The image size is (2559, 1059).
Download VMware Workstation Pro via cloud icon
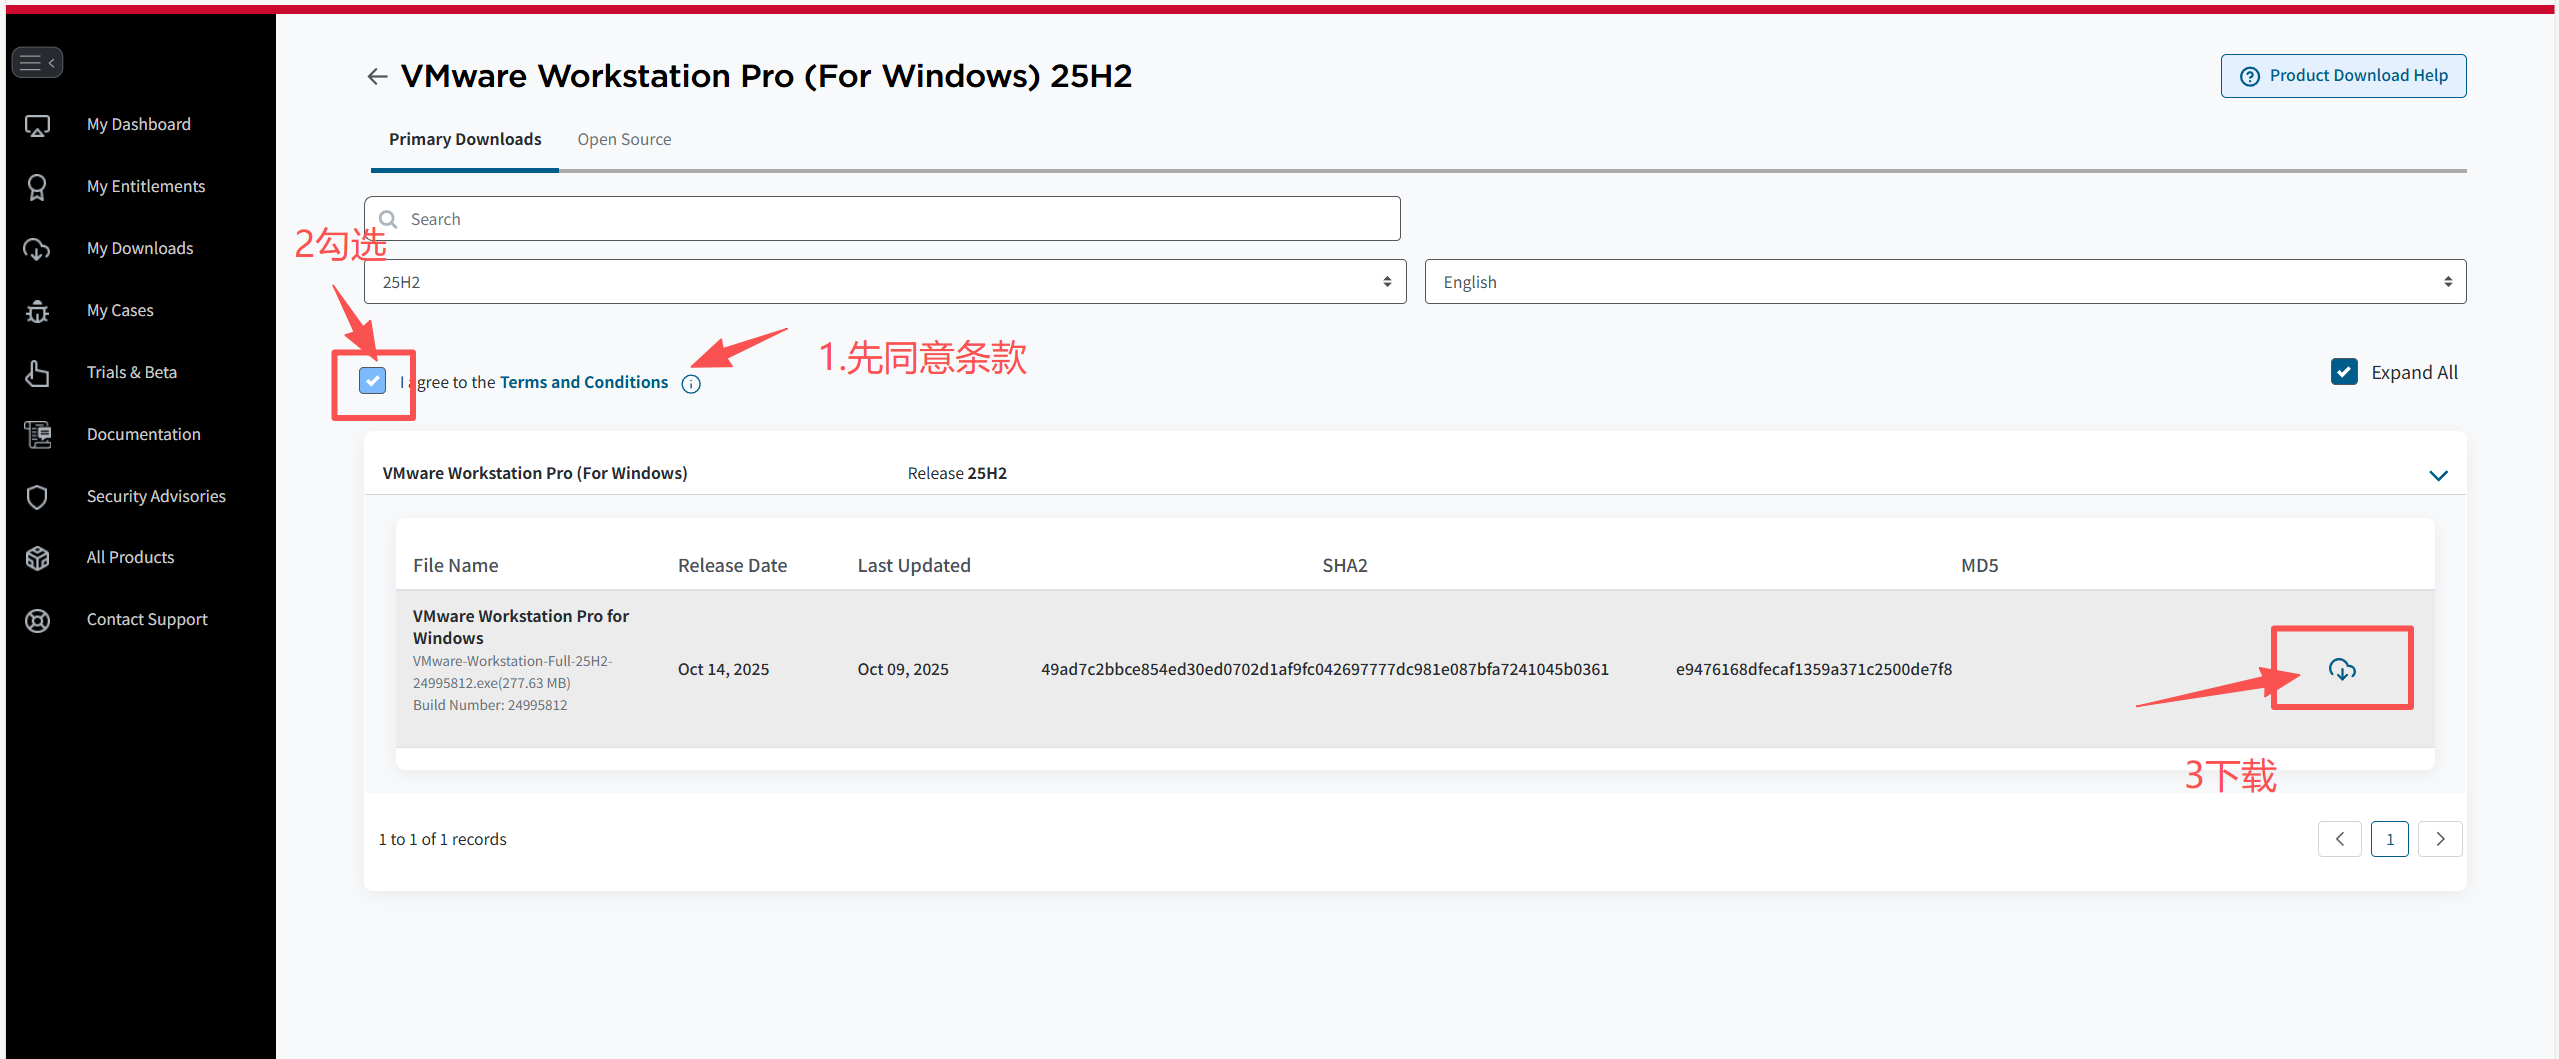(x=2342, y=669)
